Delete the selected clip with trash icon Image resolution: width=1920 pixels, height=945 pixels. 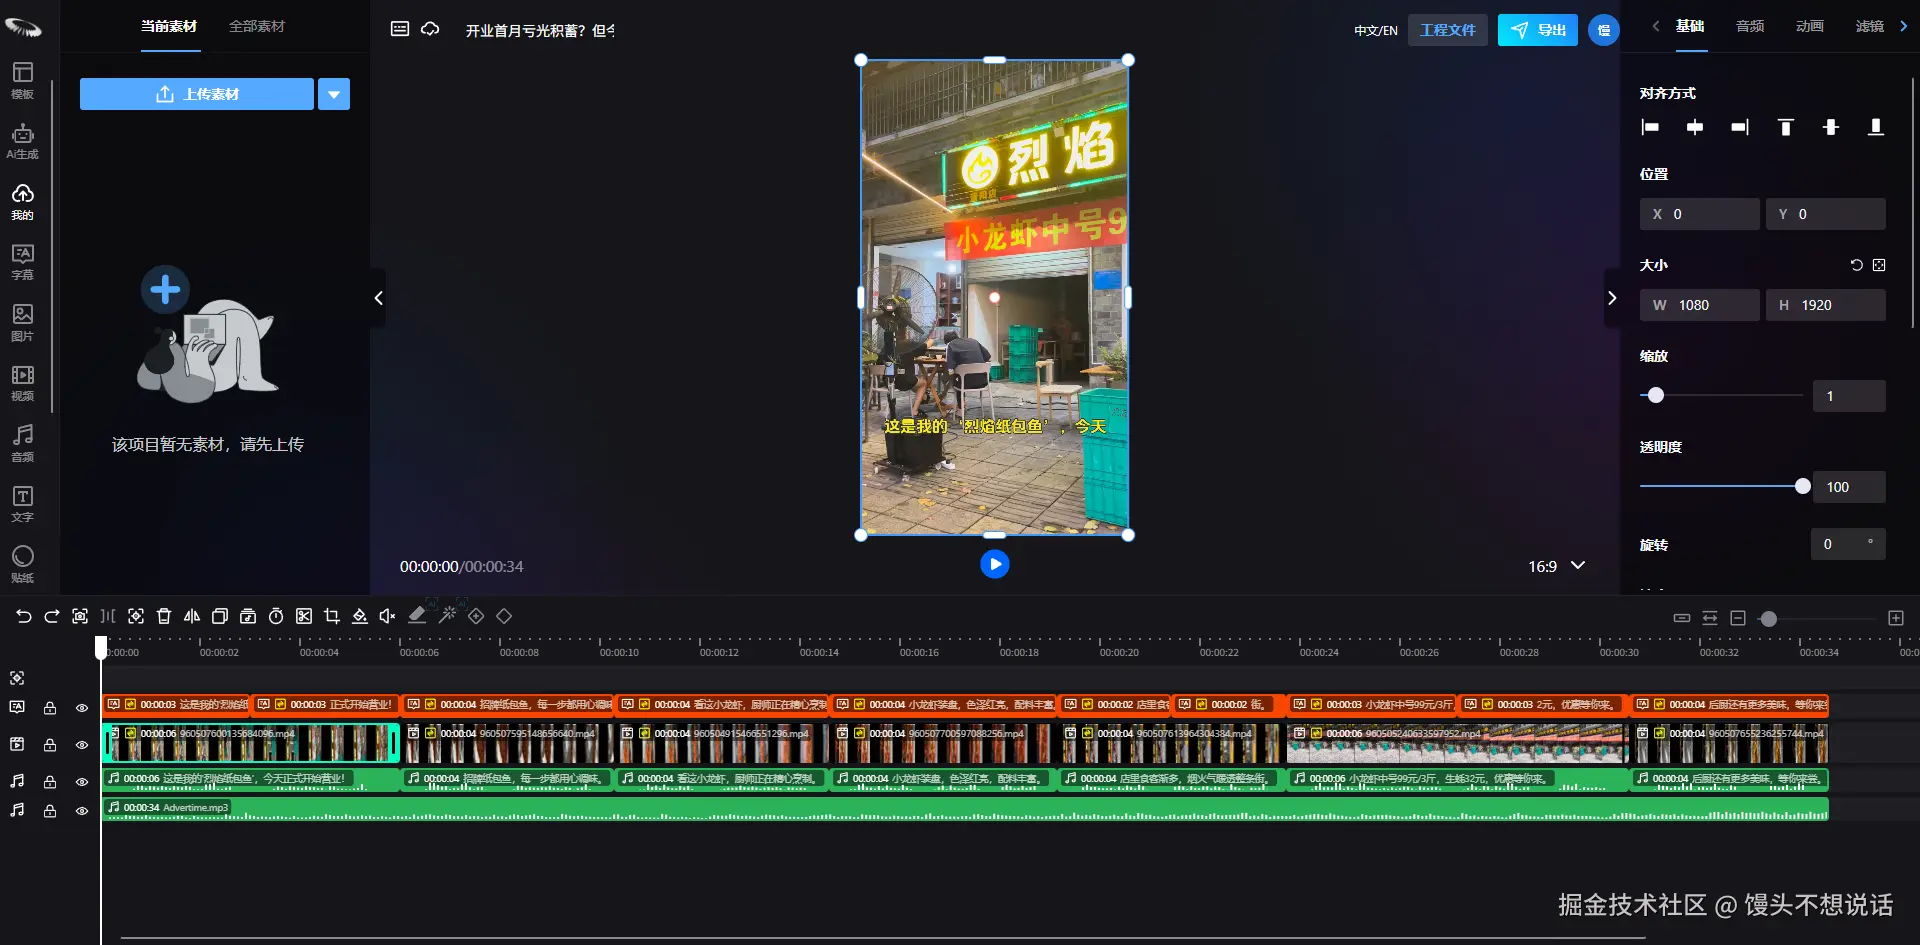click(164, 616)
